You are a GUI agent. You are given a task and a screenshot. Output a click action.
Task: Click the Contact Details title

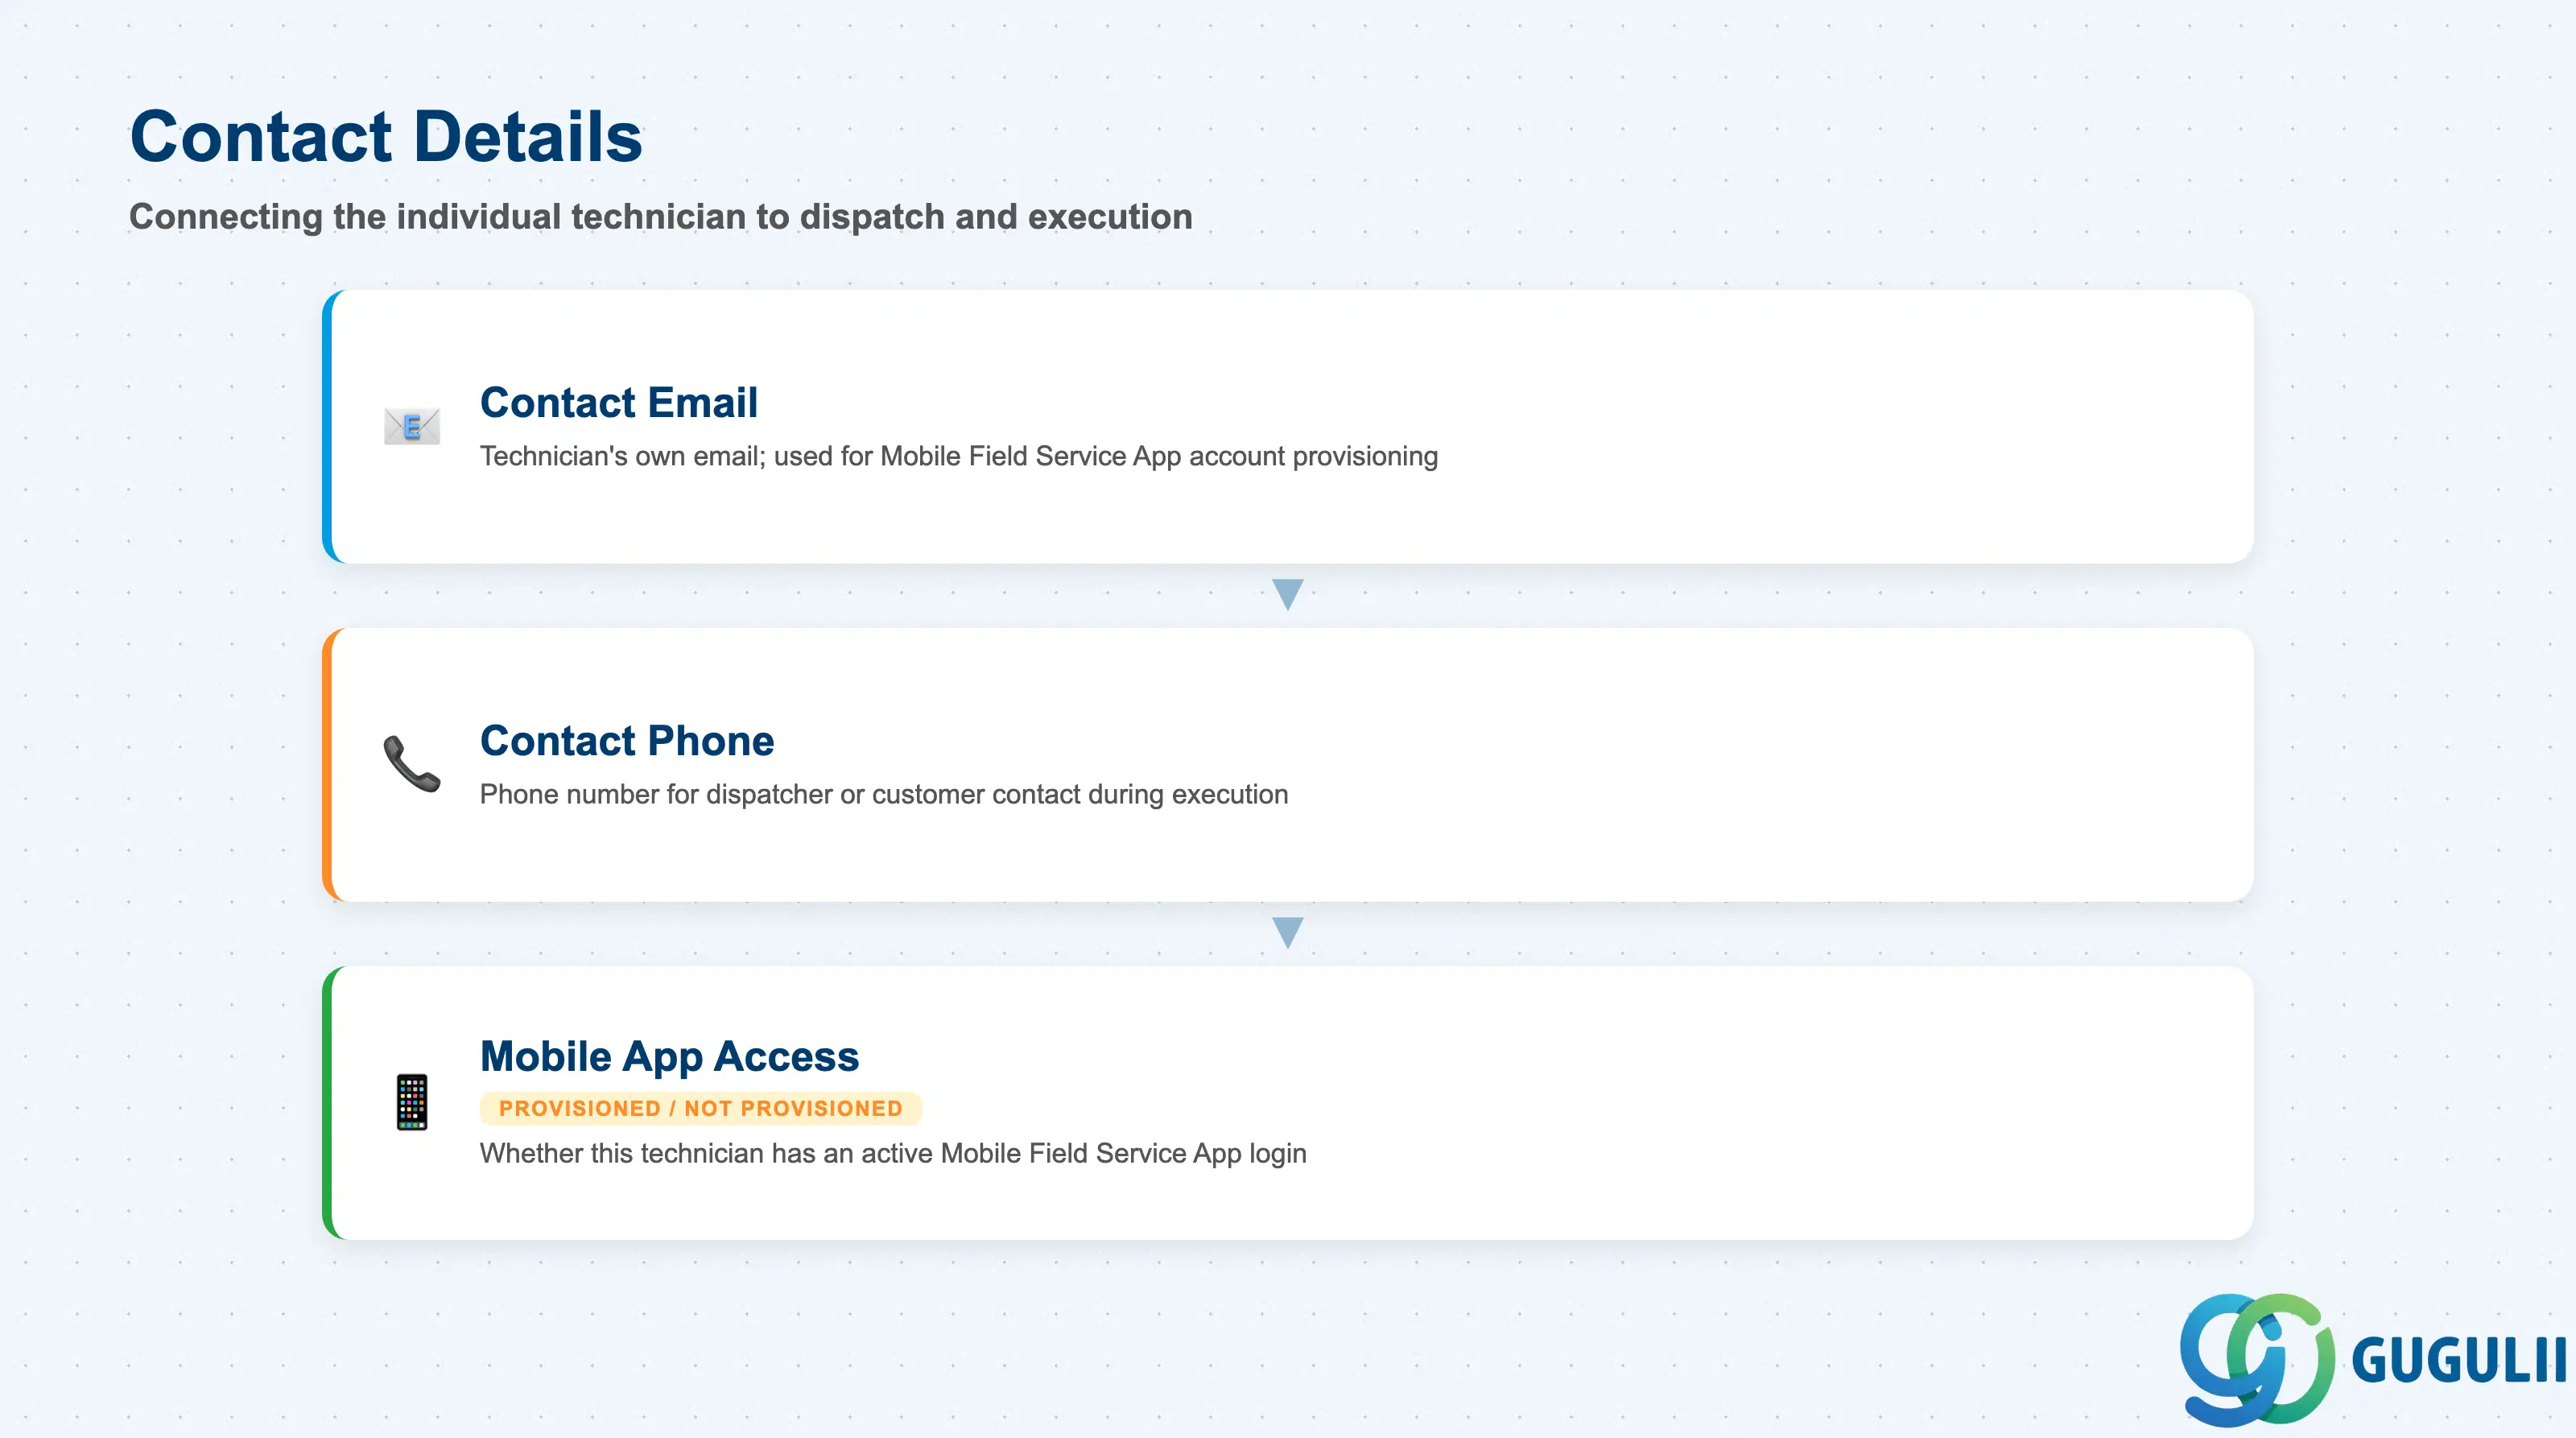point(386,136)
